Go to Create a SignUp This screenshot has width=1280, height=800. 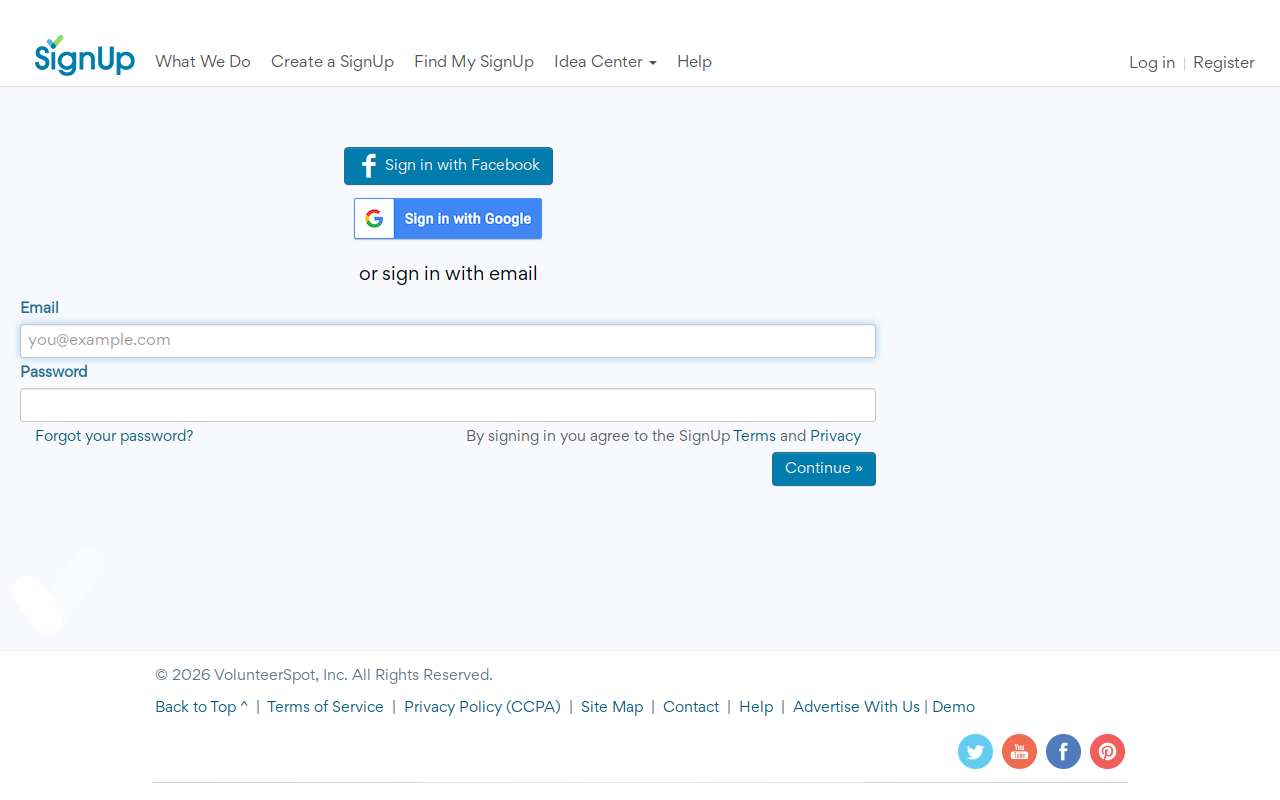point(332,62)
